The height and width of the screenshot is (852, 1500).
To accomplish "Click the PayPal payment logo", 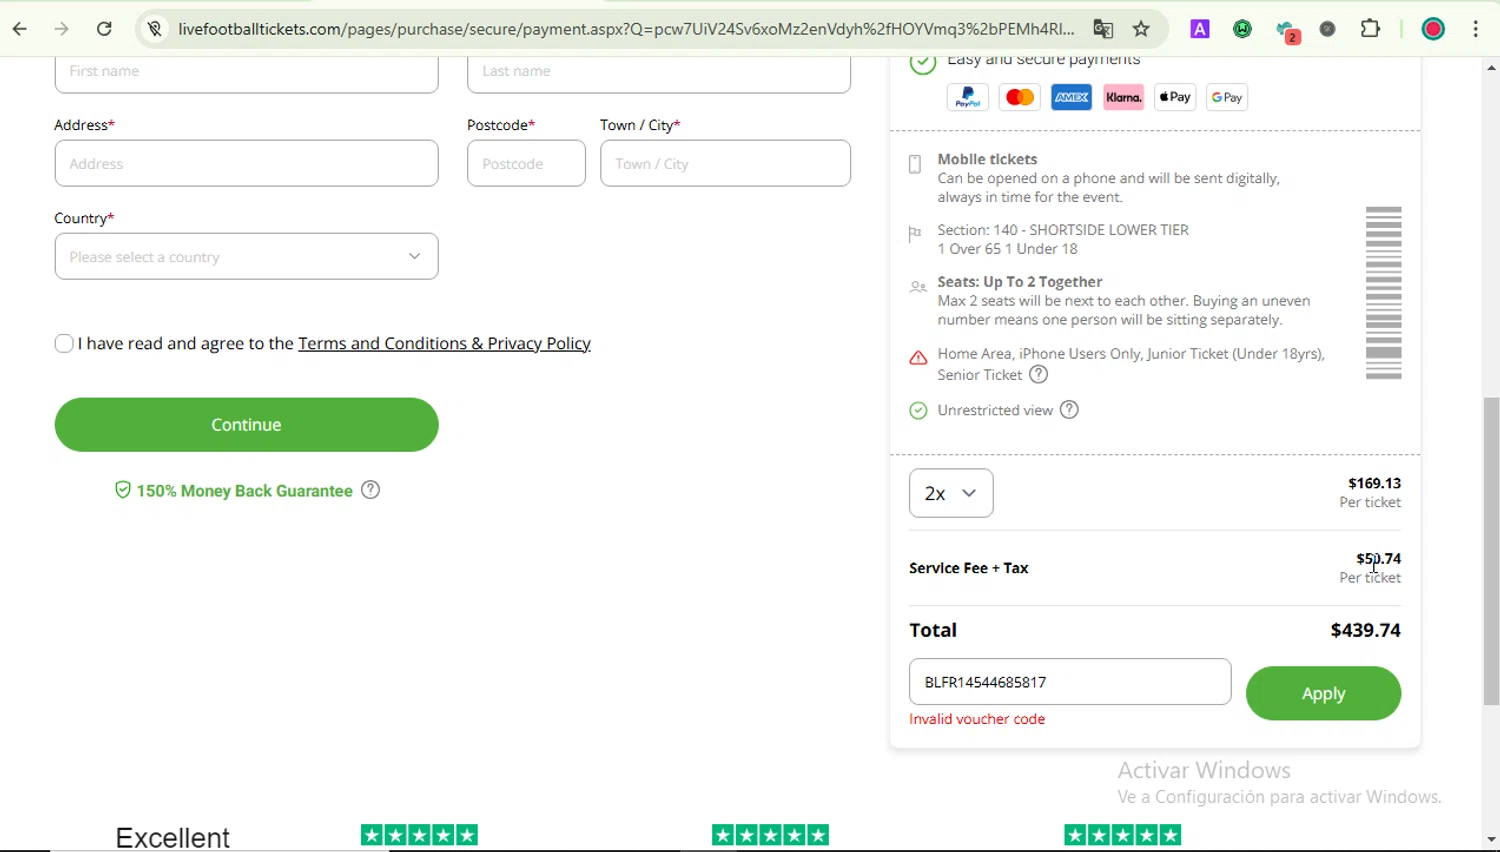I will (x=968, y=97).
